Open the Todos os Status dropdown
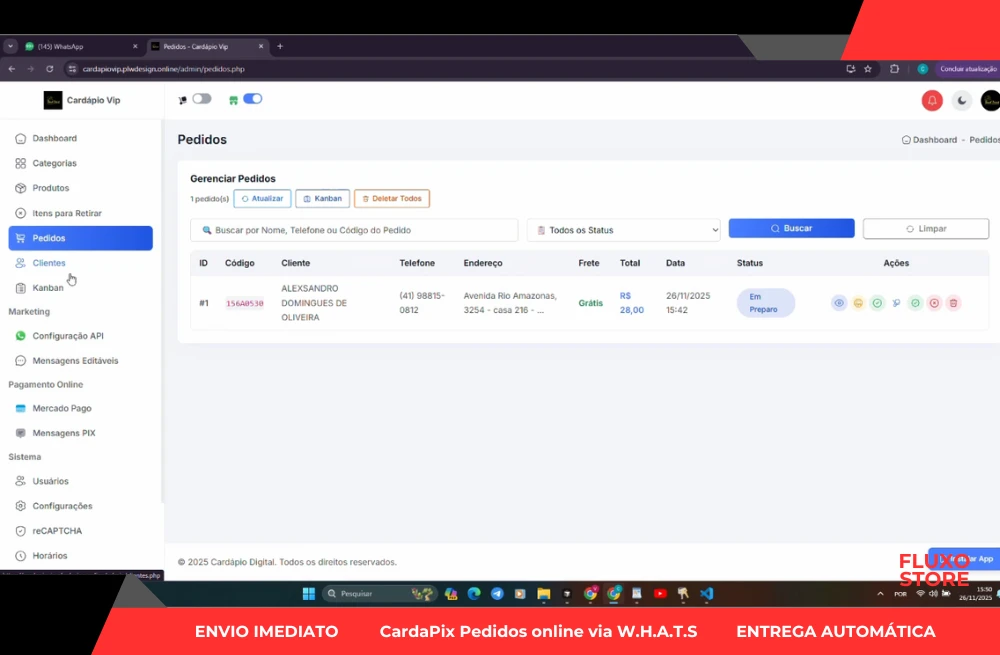Image resolution: width=1000 pixels, height=655 pixels. [x=623, y=230]
